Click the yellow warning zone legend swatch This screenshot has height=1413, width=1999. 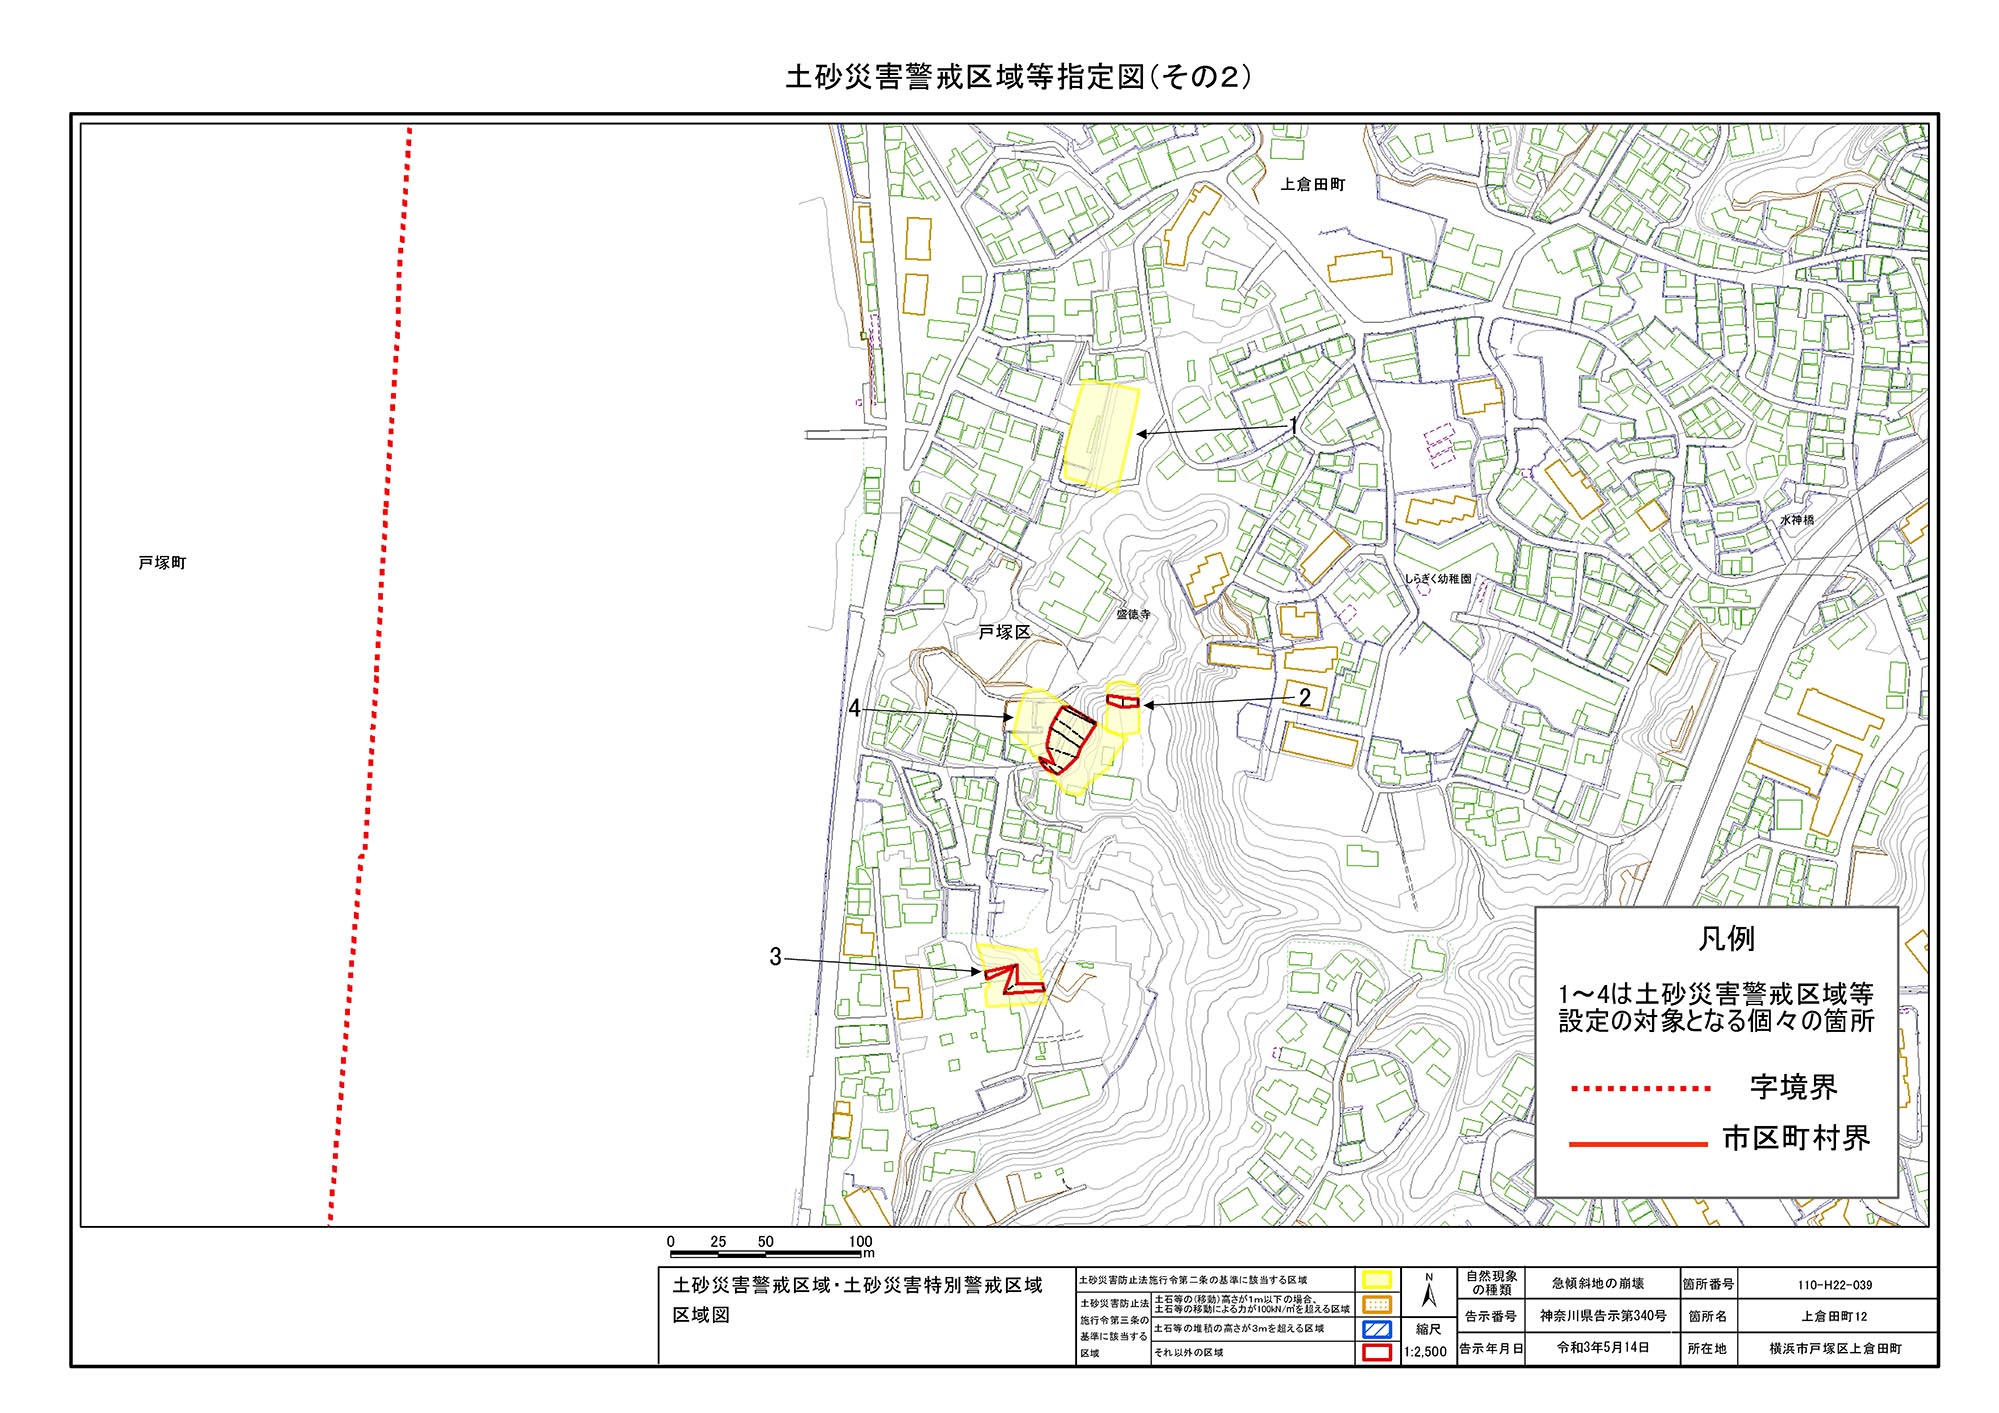tap(1377, 1281)
